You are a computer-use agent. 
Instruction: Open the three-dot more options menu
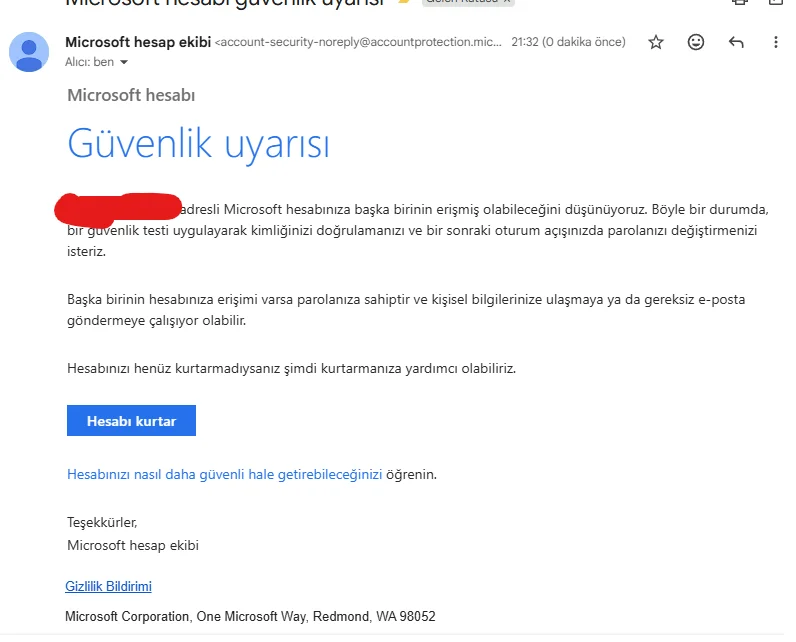point(775,42)
